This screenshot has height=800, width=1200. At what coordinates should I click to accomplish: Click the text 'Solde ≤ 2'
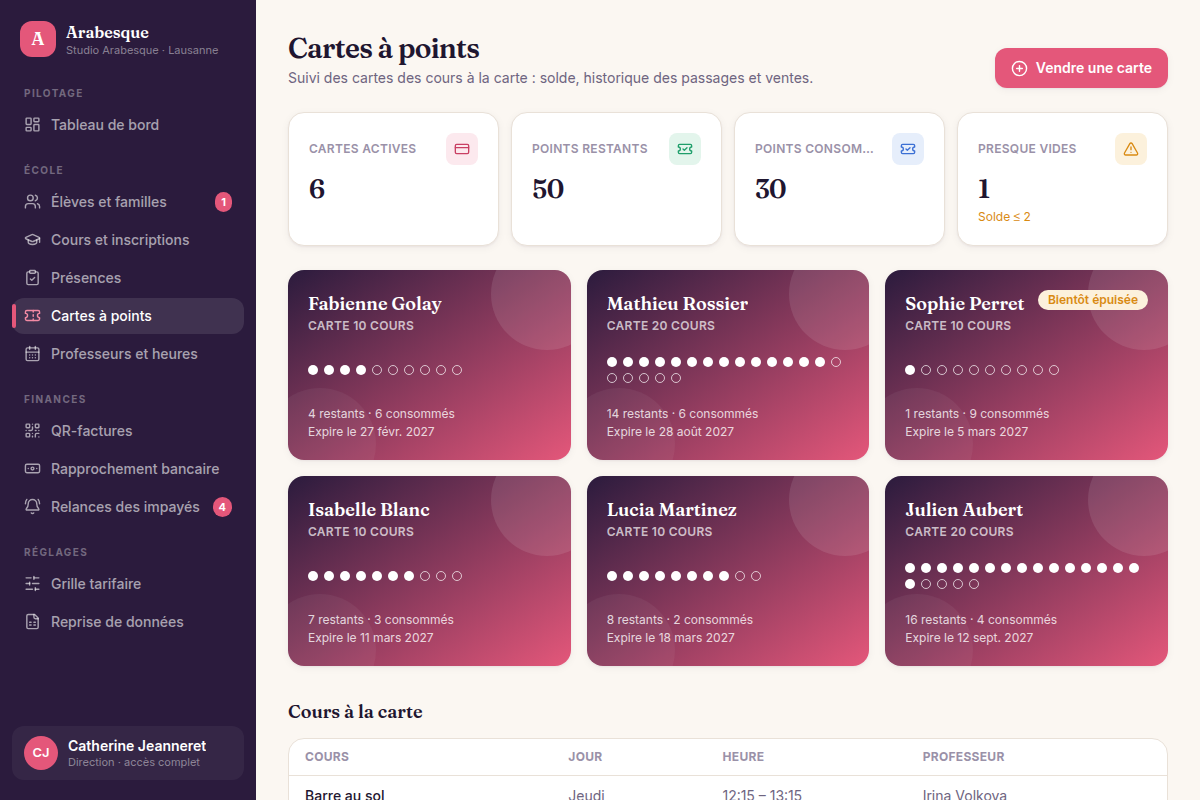pos(1004,216)
